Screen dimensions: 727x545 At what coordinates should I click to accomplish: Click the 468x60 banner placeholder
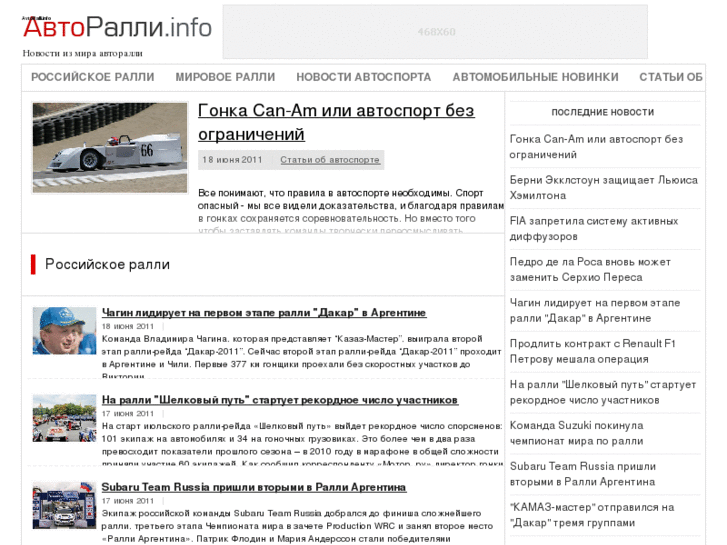435,32
